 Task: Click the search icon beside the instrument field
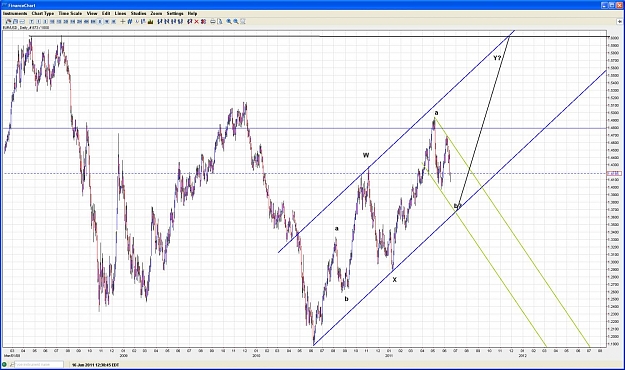coord(12,364)
